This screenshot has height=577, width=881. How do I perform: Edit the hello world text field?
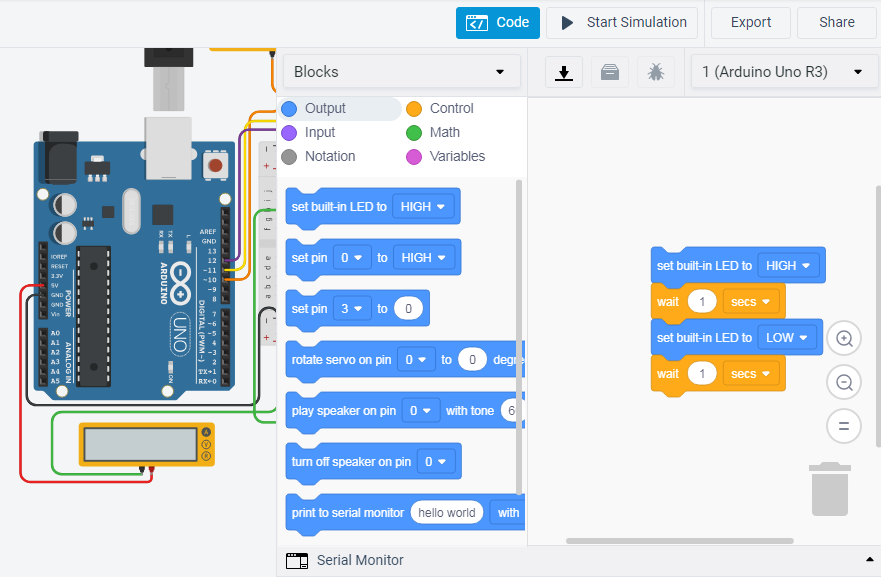coord(447,512)
